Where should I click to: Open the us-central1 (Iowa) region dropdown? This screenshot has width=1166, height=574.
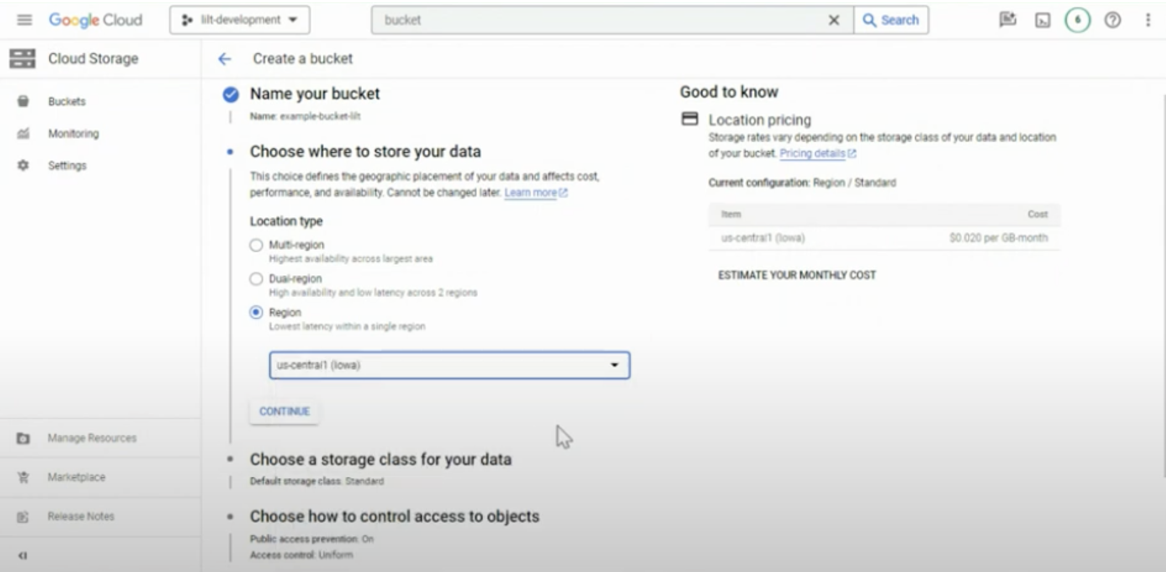[x=450, y=365]
